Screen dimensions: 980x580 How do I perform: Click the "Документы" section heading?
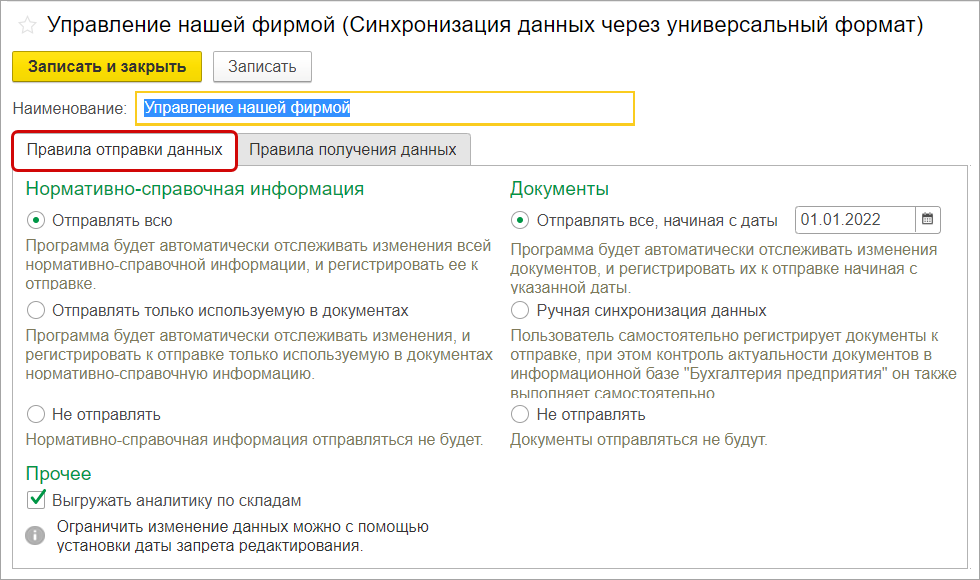559,188
